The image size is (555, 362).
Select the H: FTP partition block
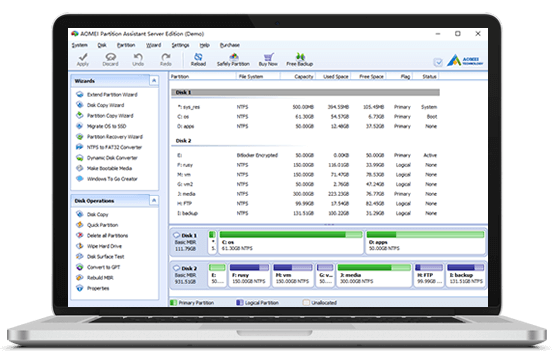tap(429, 275)
